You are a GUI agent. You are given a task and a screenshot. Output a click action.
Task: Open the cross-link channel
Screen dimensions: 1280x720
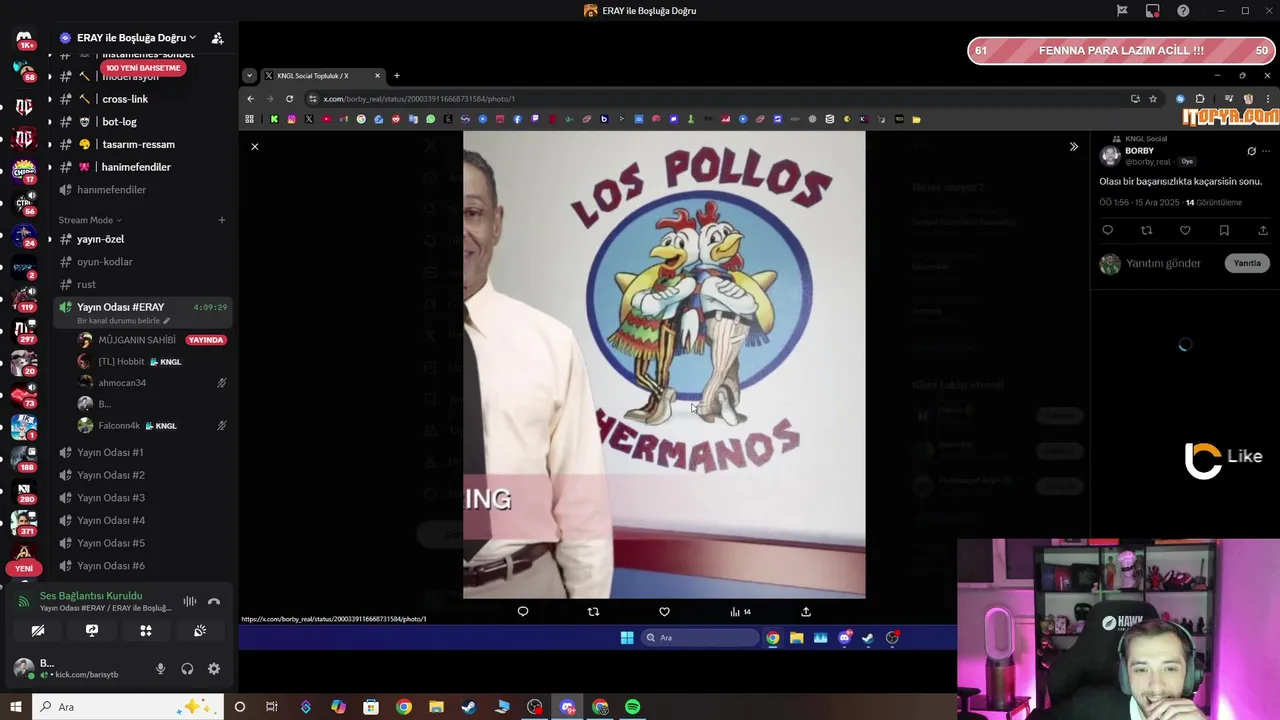coord(125,99)
